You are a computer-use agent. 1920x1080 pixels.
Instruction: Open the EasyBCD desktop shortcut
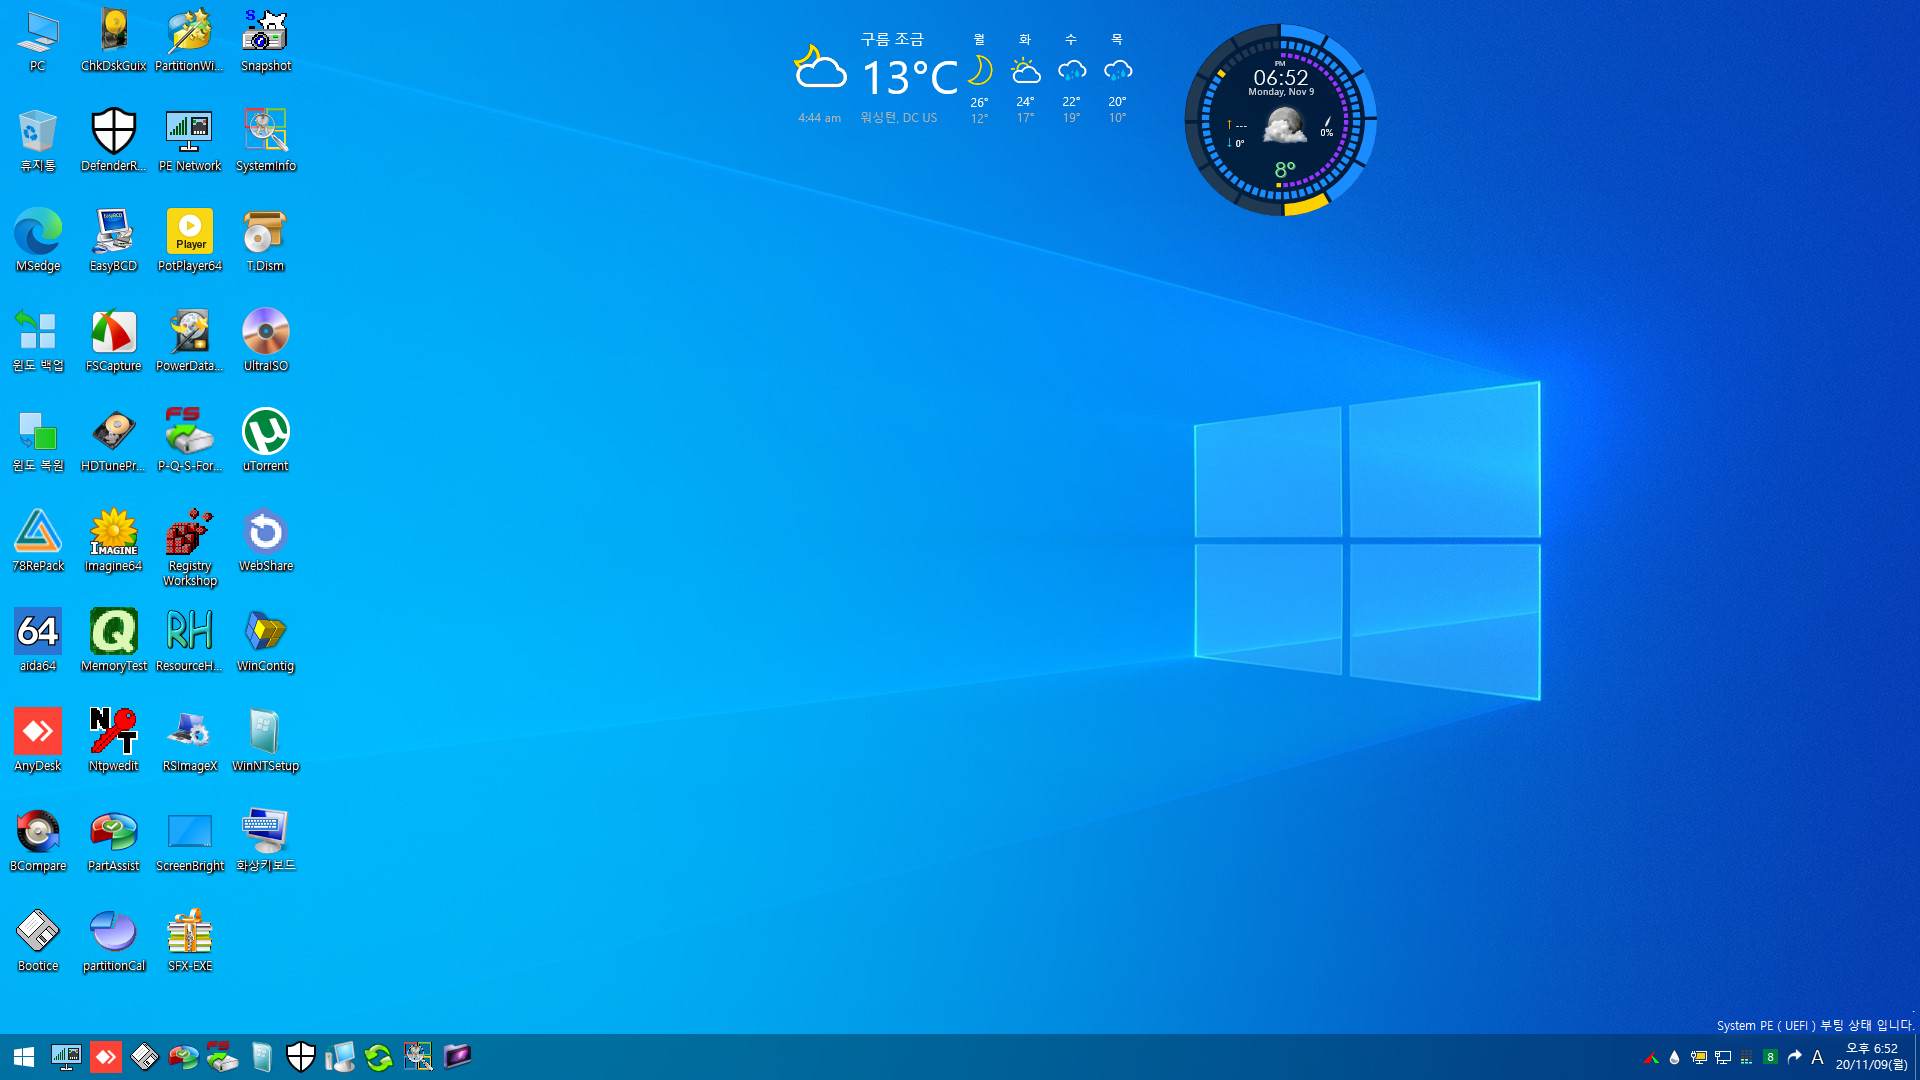[x=114, y=241]
